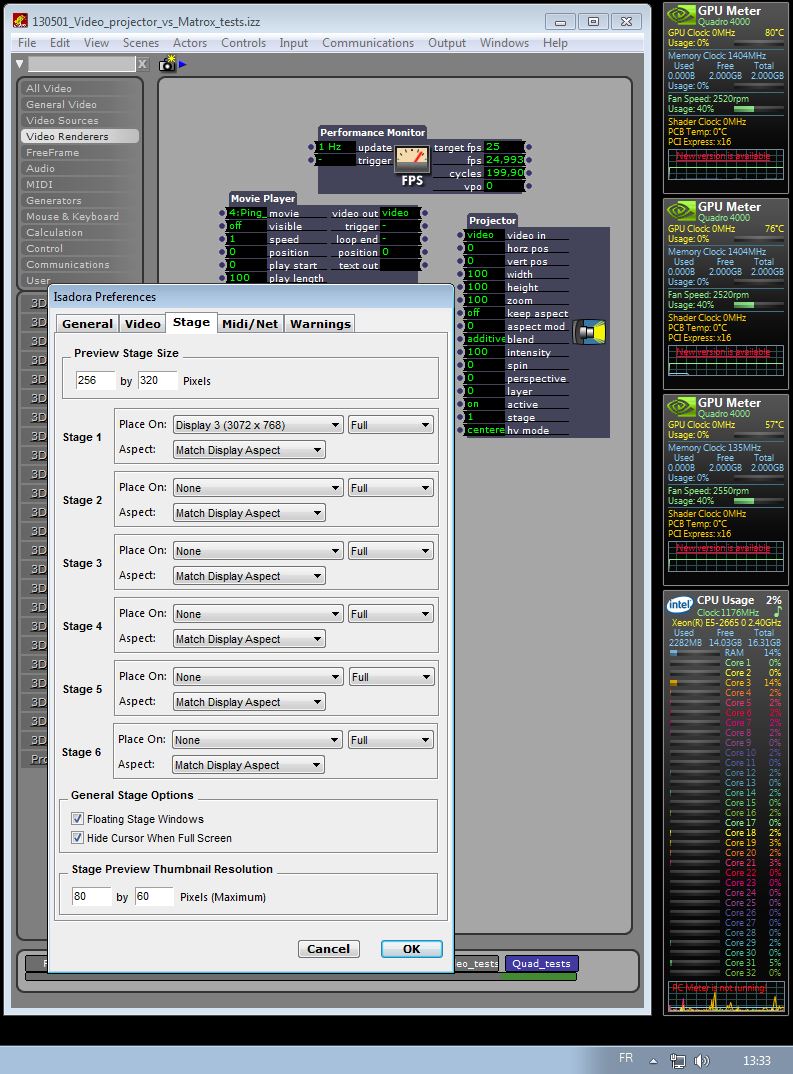Click the Intel logo in CPU Usage gadget
This screenshot has height=1074, width=793.
679,604
